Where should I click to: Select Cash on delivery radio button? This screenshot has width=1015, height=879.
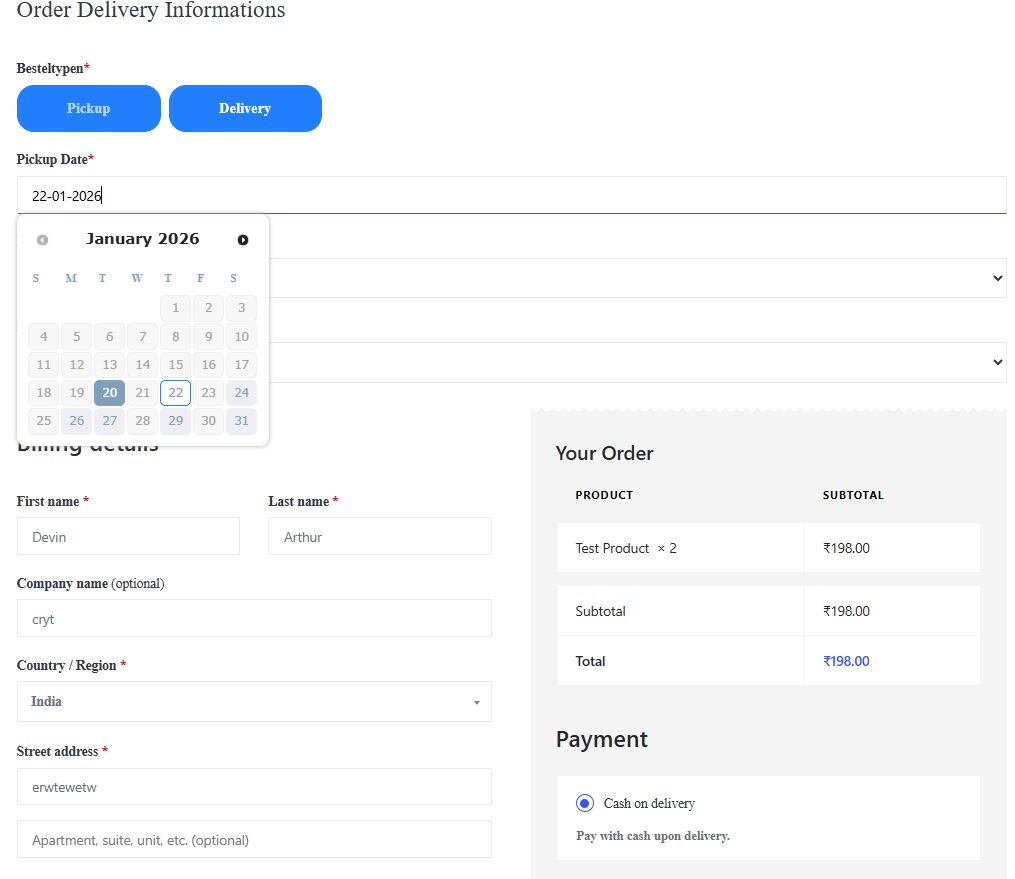click(x=585, y=803)
